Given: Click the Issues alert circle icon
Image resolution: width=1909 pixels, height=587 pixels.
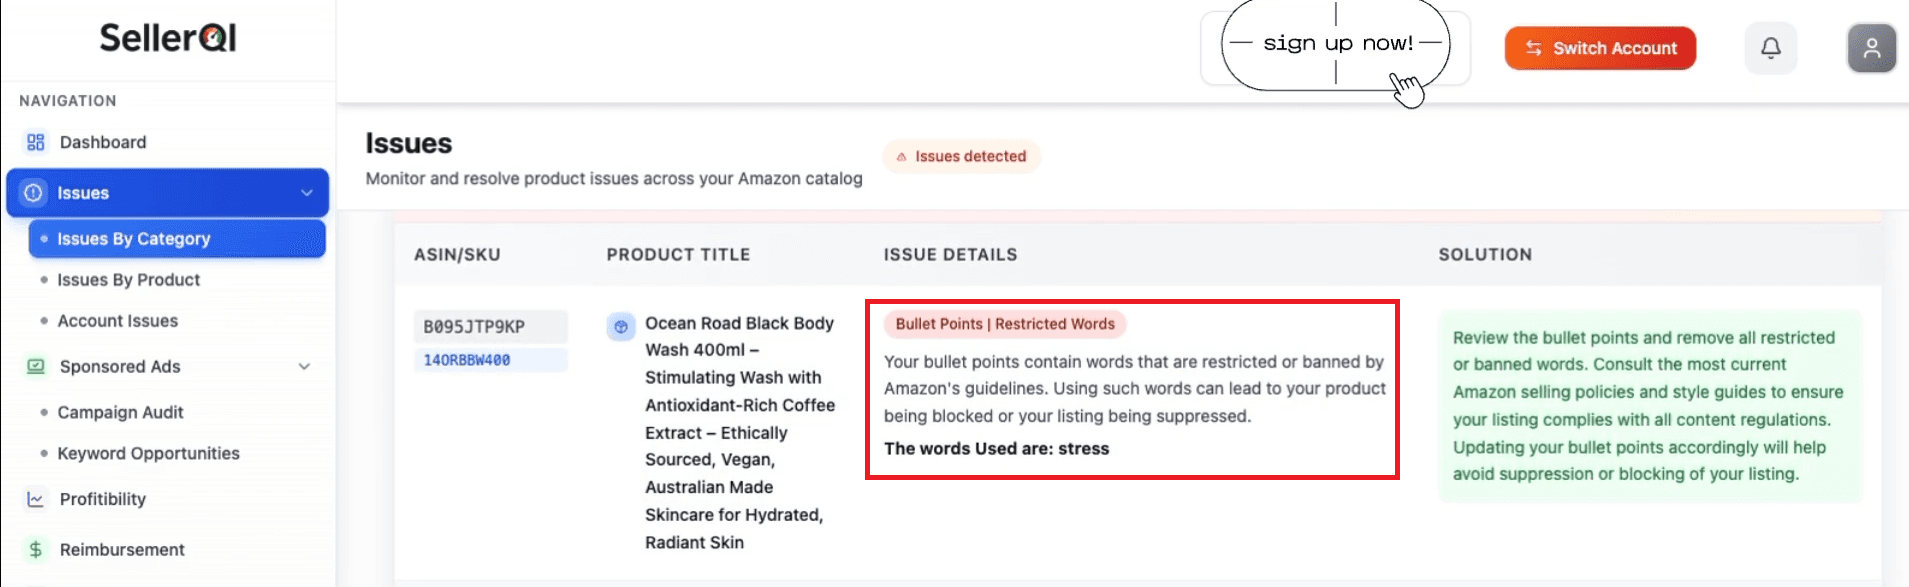Looking at the screenshot, I should click(33, 192).
